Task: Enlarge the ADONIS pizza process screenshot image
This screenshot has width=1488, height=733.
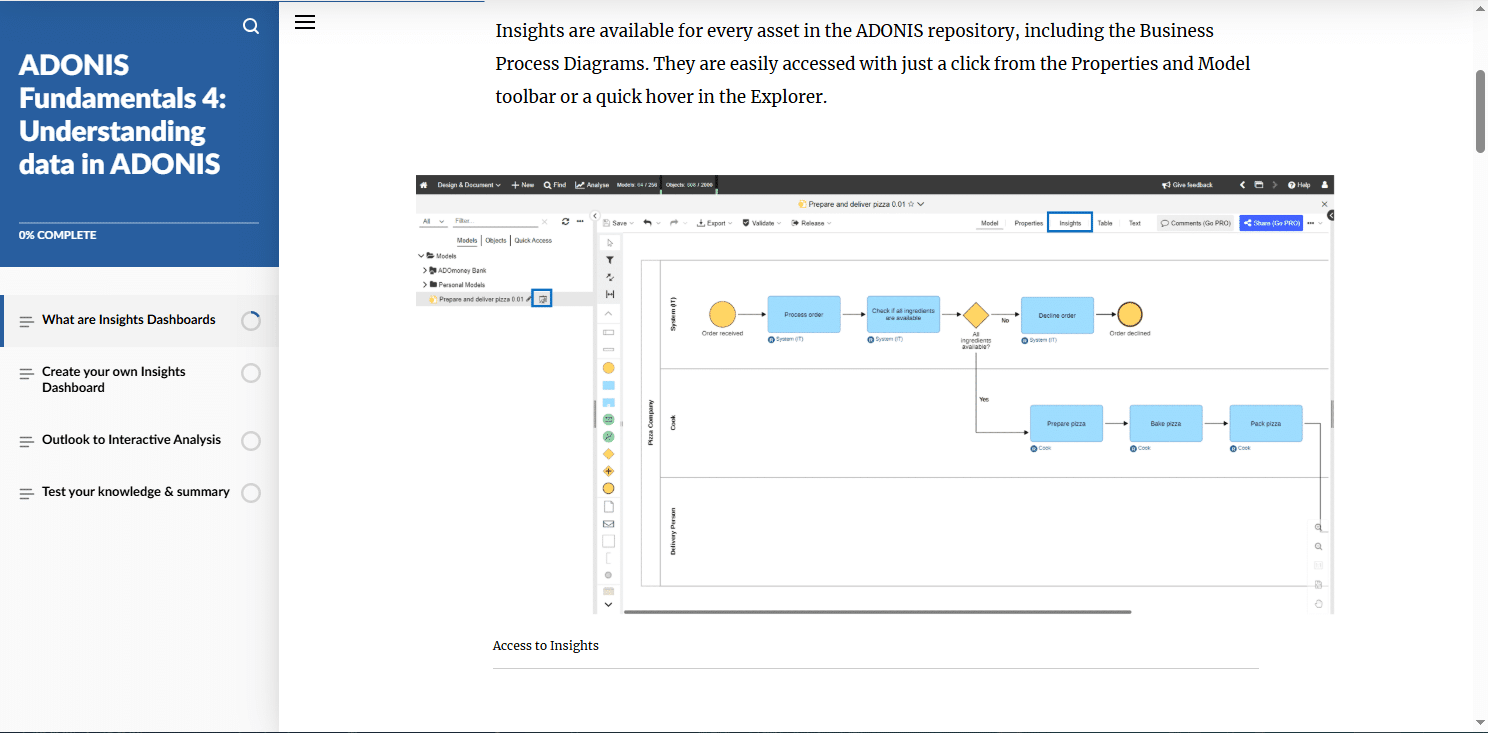Action: (x=875, y=395)
